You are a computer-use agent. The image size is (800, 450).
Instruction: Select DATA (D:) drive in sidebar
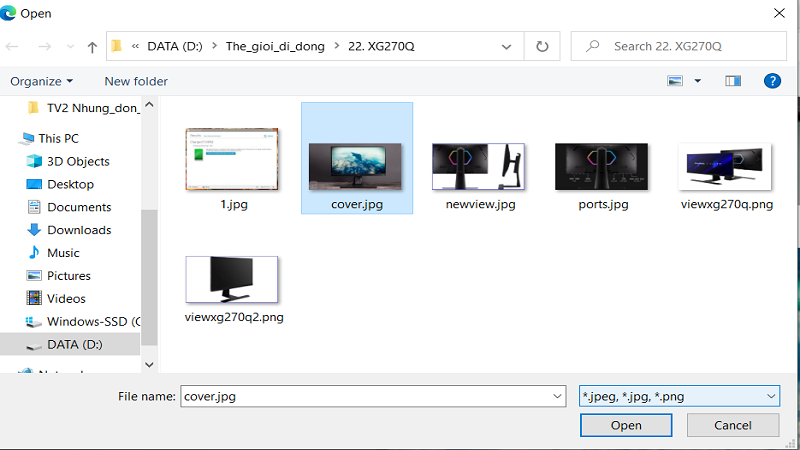(x=70, y=344)
